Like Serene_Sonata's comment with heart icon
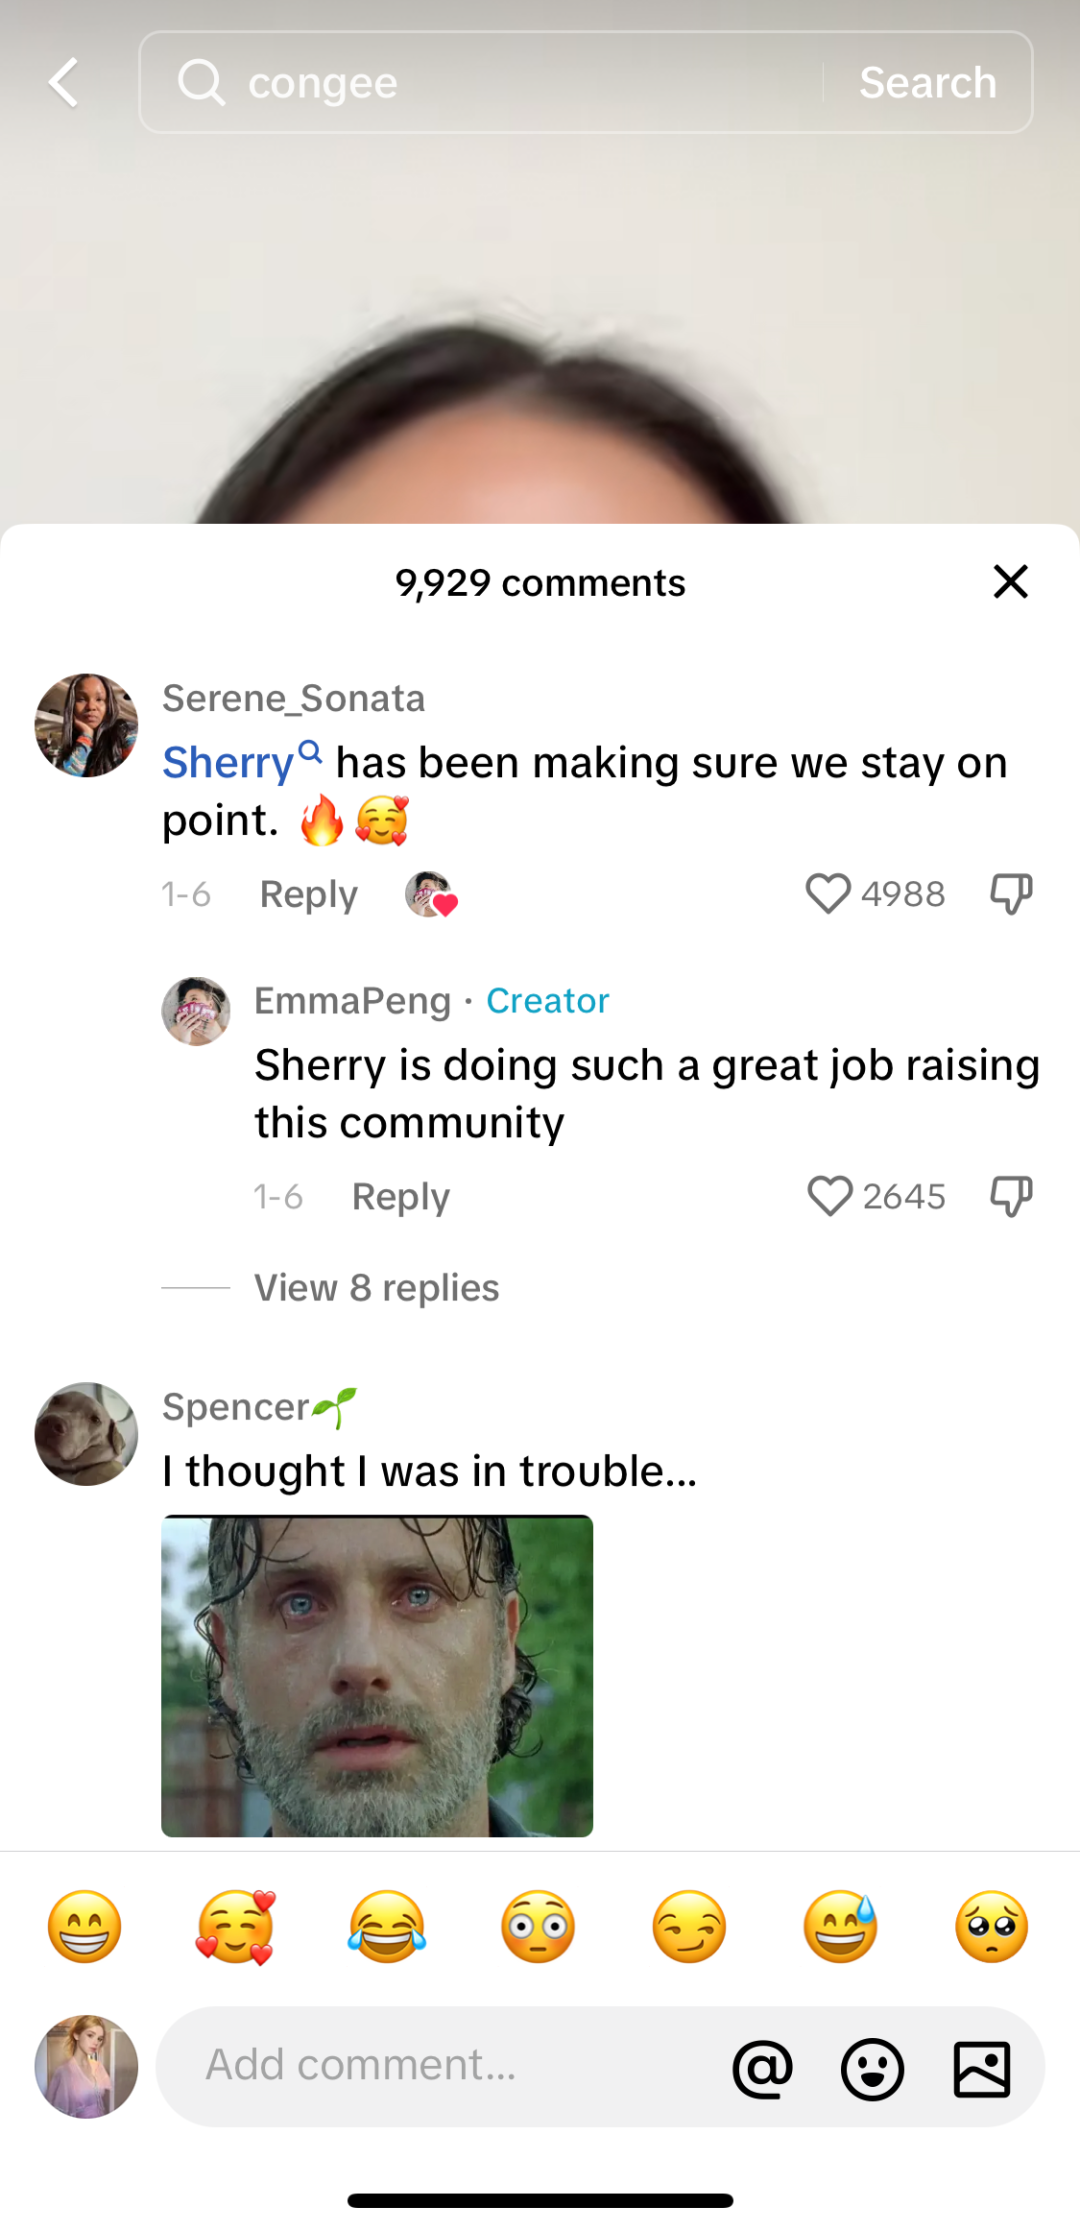The image size is (1080, 2229). 828,893
